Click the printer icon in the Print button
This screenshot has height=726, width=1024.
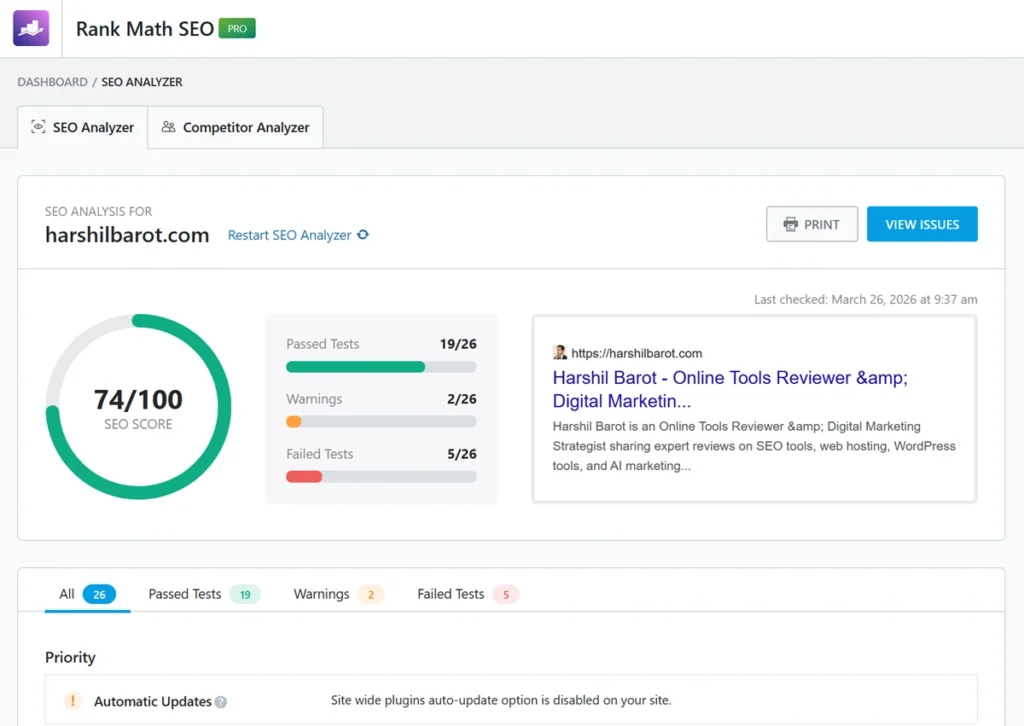pyautogui.click(x=791, y=224)
